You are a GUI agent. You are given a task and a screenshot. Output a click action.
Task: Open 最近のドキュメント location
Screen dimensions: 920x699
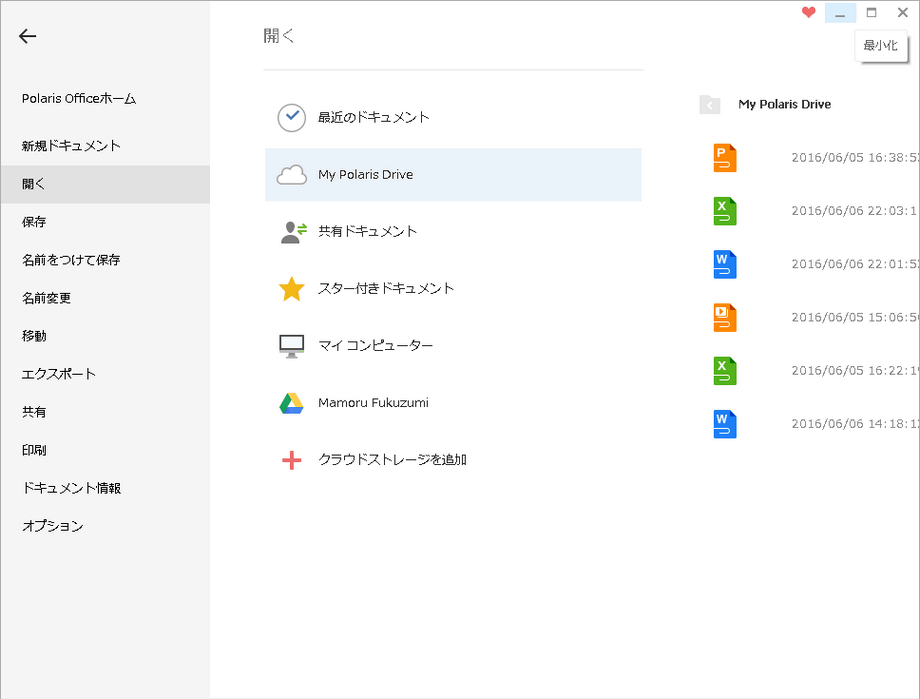click(x=453, y=117)
